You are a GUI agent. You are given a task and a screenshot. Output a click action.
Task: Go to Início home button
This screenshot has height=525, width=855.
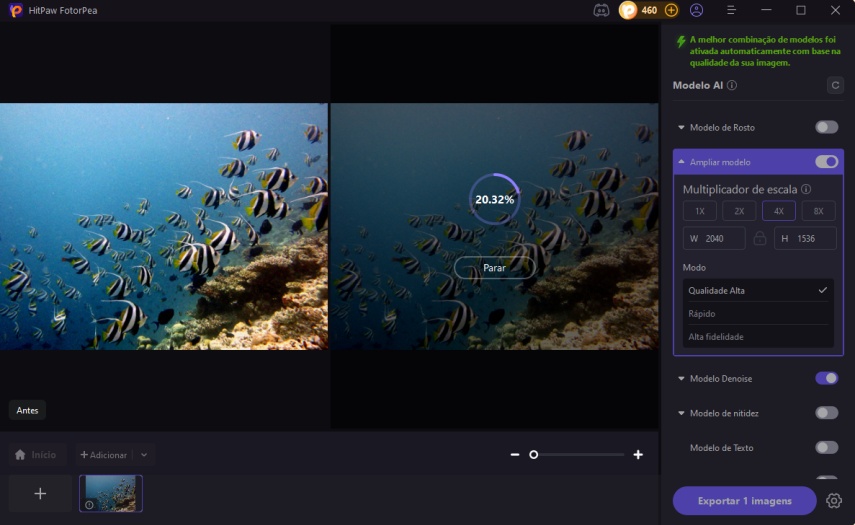pyautogui.click(x=37, y=455)
